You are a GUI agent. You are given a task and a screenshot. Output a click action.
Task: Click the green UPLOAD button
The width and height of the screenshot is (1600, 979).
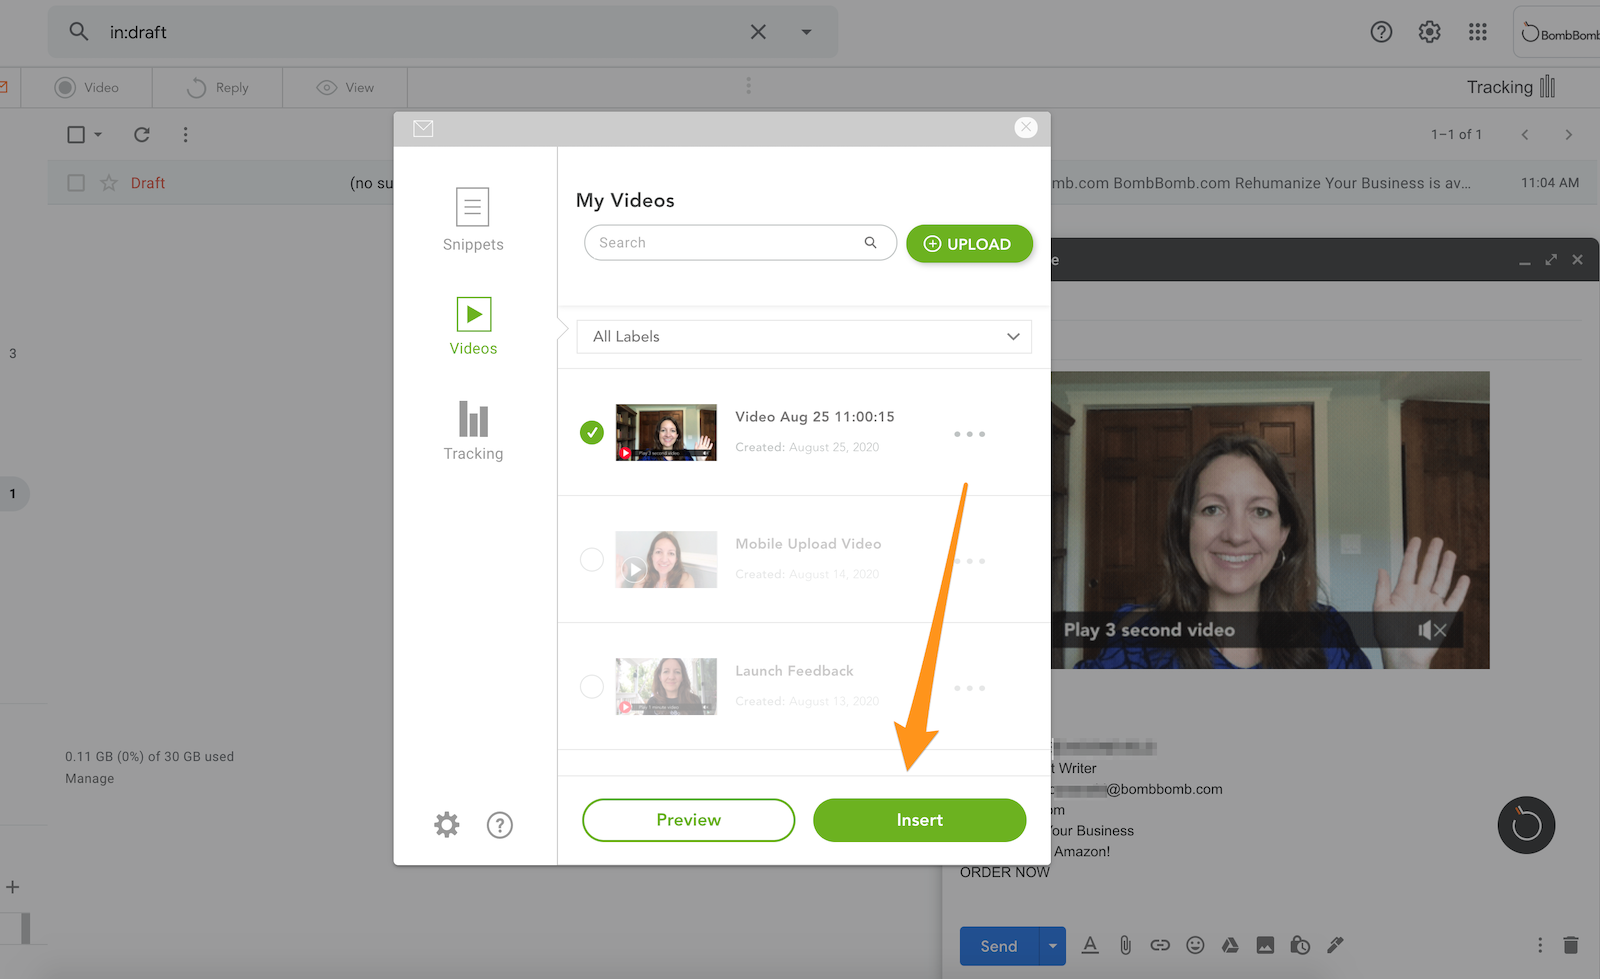[x=969, y=244]
